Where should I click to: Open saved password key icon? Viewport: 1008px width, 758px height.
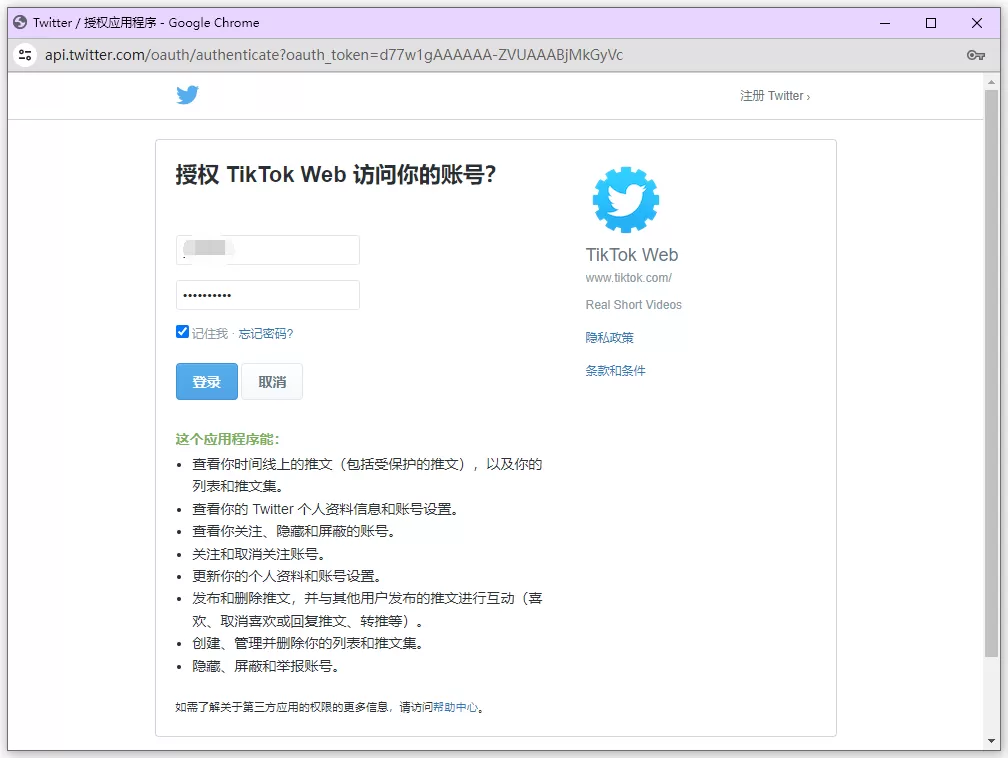[975, 55]
